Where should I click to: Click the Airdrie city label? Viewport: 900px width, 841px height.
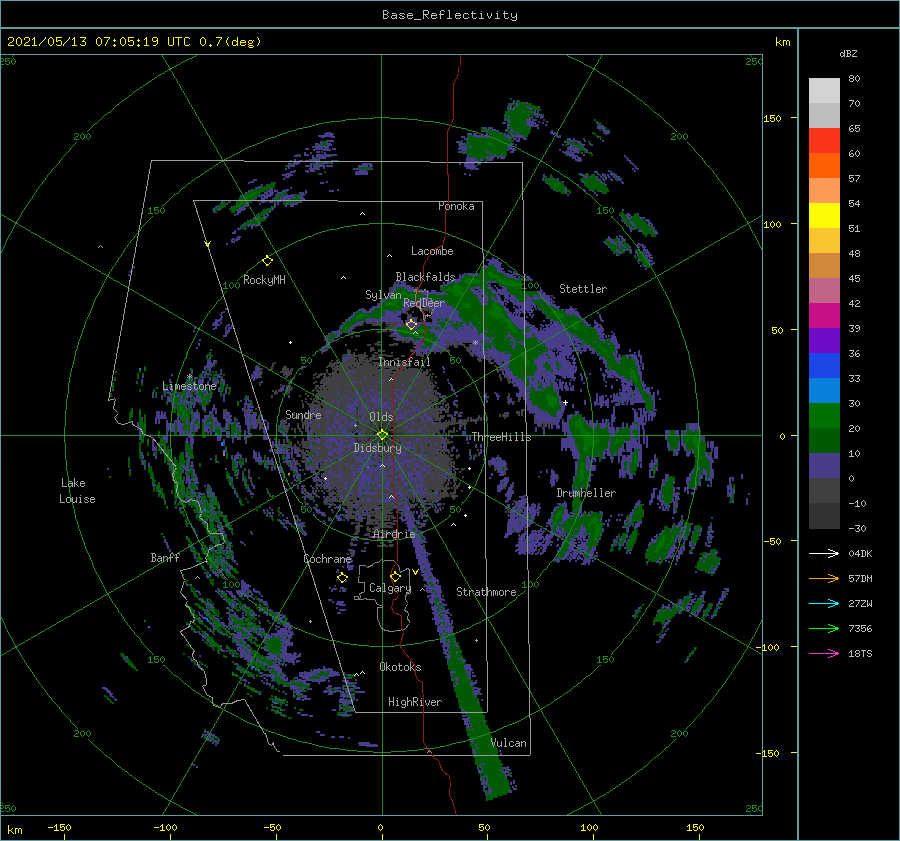point(394,534)
